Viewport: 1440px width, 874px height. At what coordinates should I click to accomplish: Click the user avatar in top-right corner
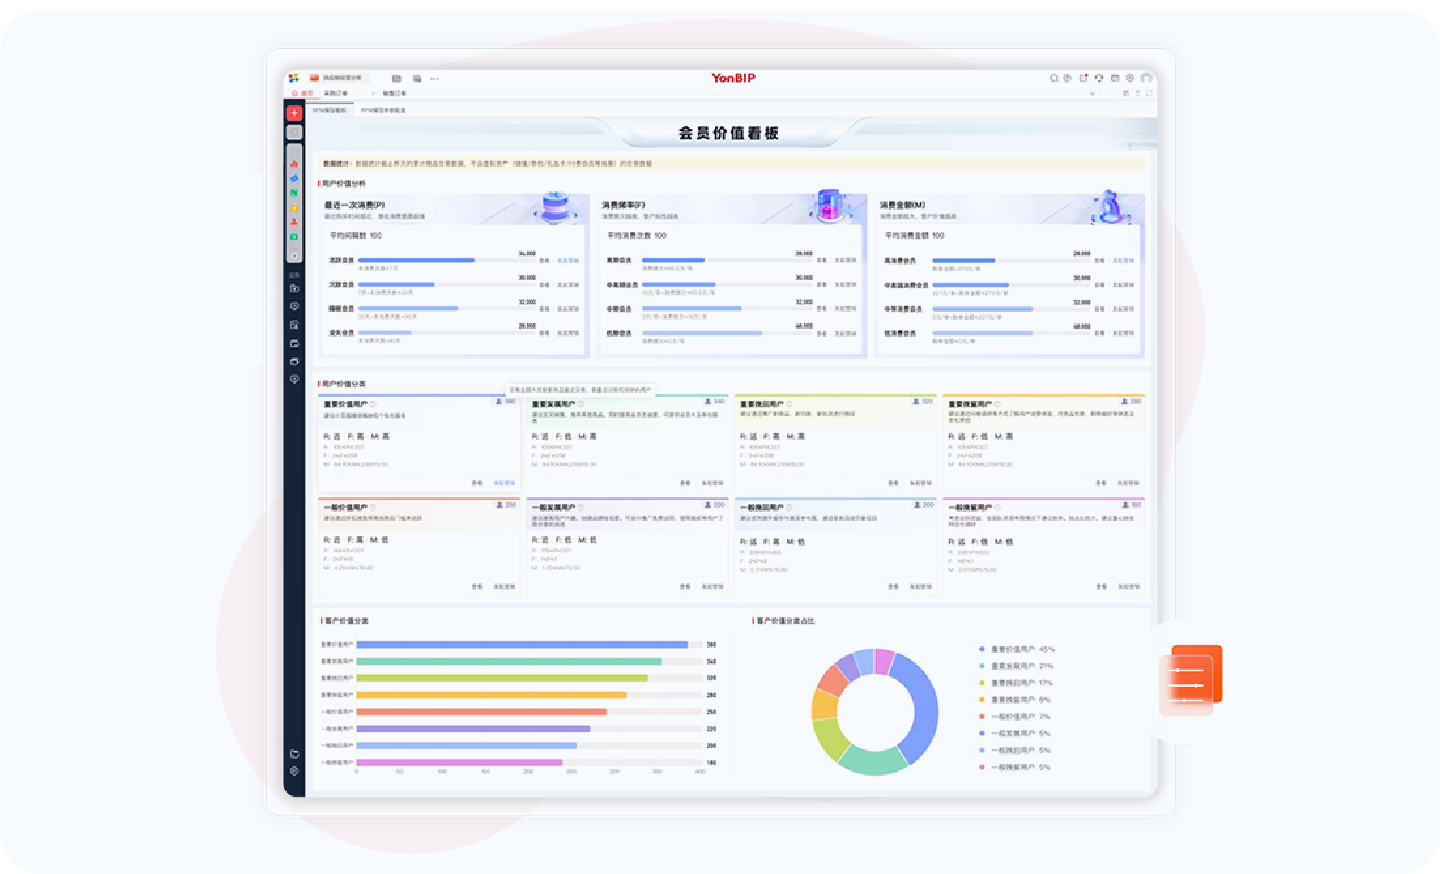pos(1146,78)
